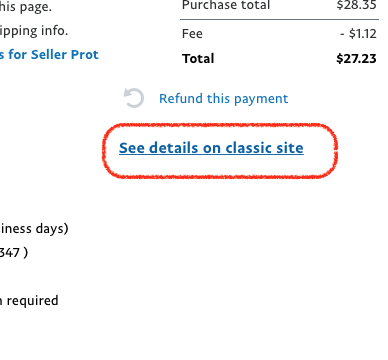
Task: Open See details on classic site
Action: point(211,148)
